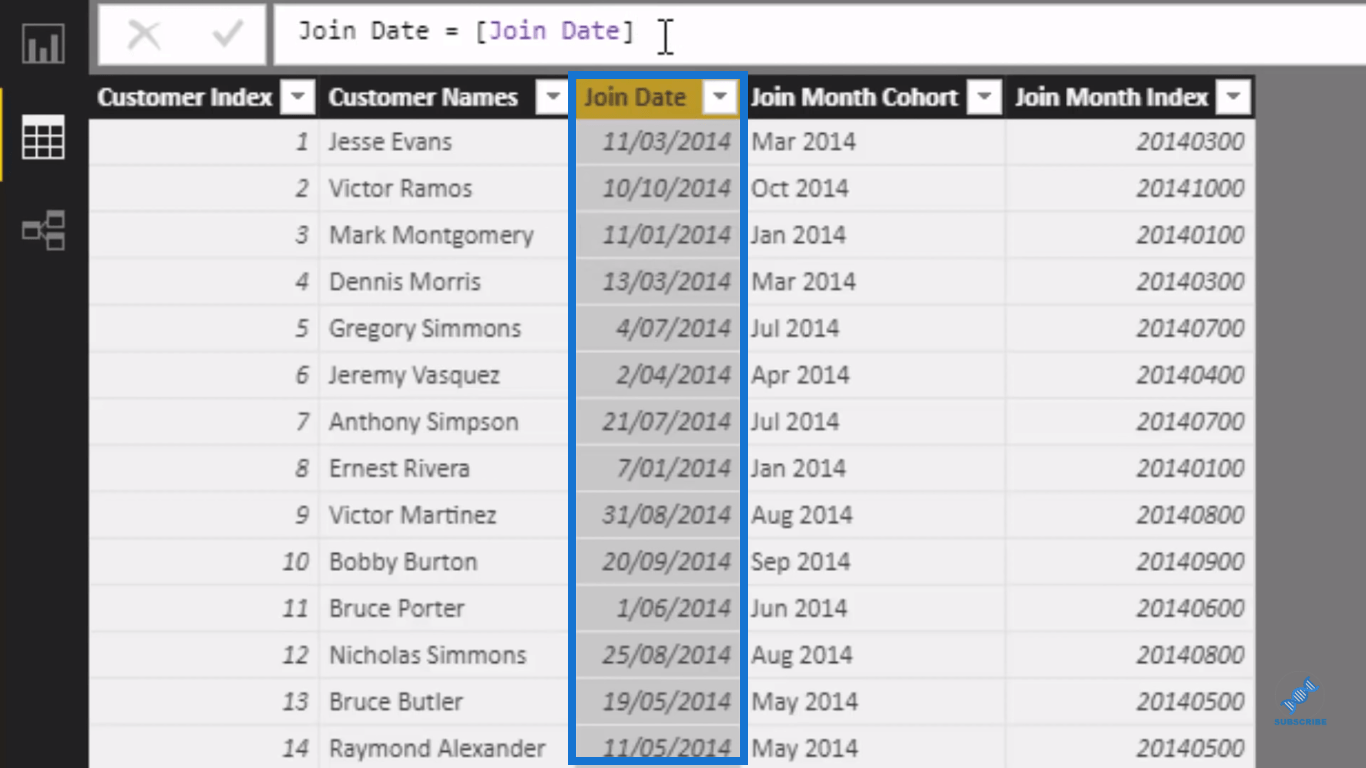The width and height of the screenshot is (1366, 768).
Task: Select the Dennis Morris name cell
Action: pyautogui.click(x=443, y=282)
